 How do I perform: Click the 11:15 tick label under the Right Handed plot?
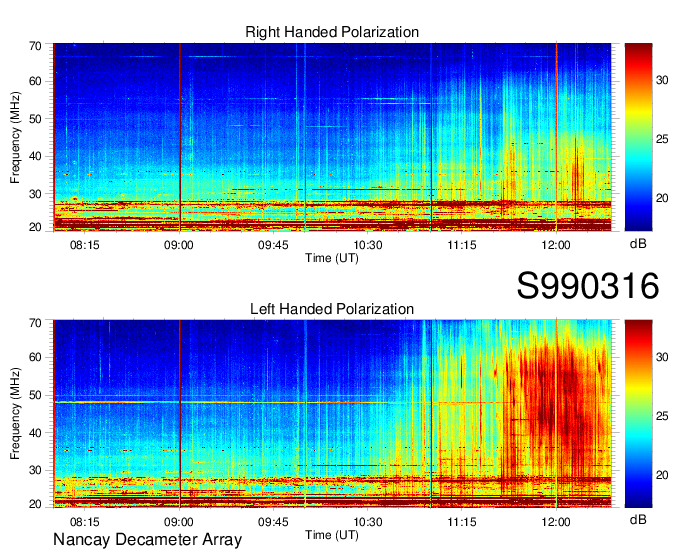click(x=462, y=245)
